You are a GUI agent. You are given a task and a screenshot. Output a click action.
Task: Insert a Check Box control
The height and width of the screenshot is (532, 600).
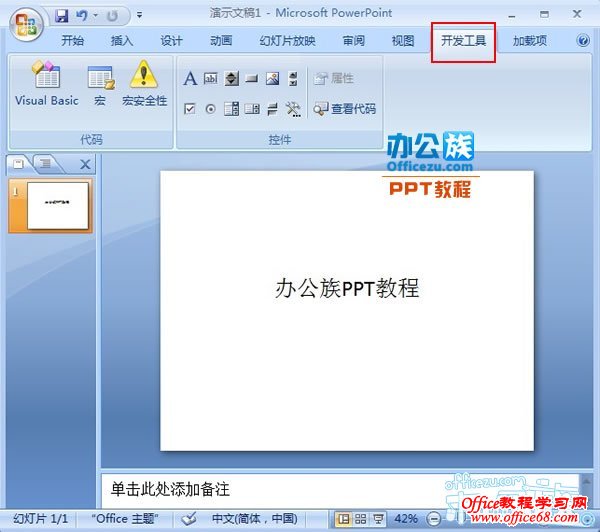[189, 109]
